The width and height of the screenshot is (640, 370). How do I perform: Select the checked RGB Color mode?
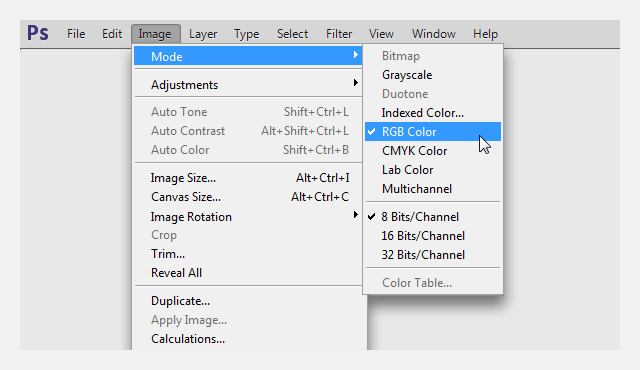tap(433, 132)
